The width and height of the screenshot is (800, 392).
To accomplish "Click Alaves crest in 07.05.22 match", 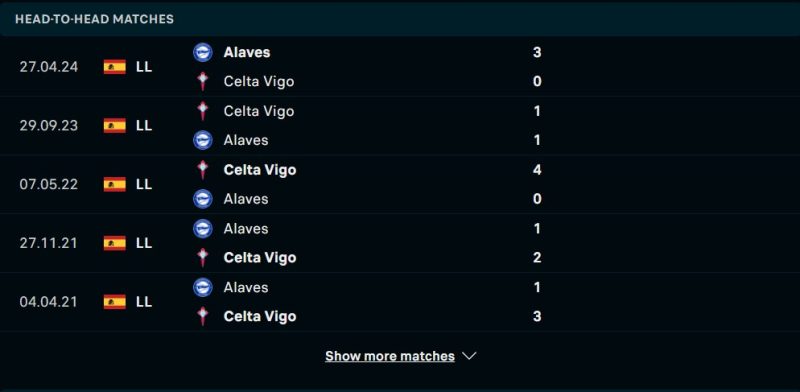I will tap(203, 199).
